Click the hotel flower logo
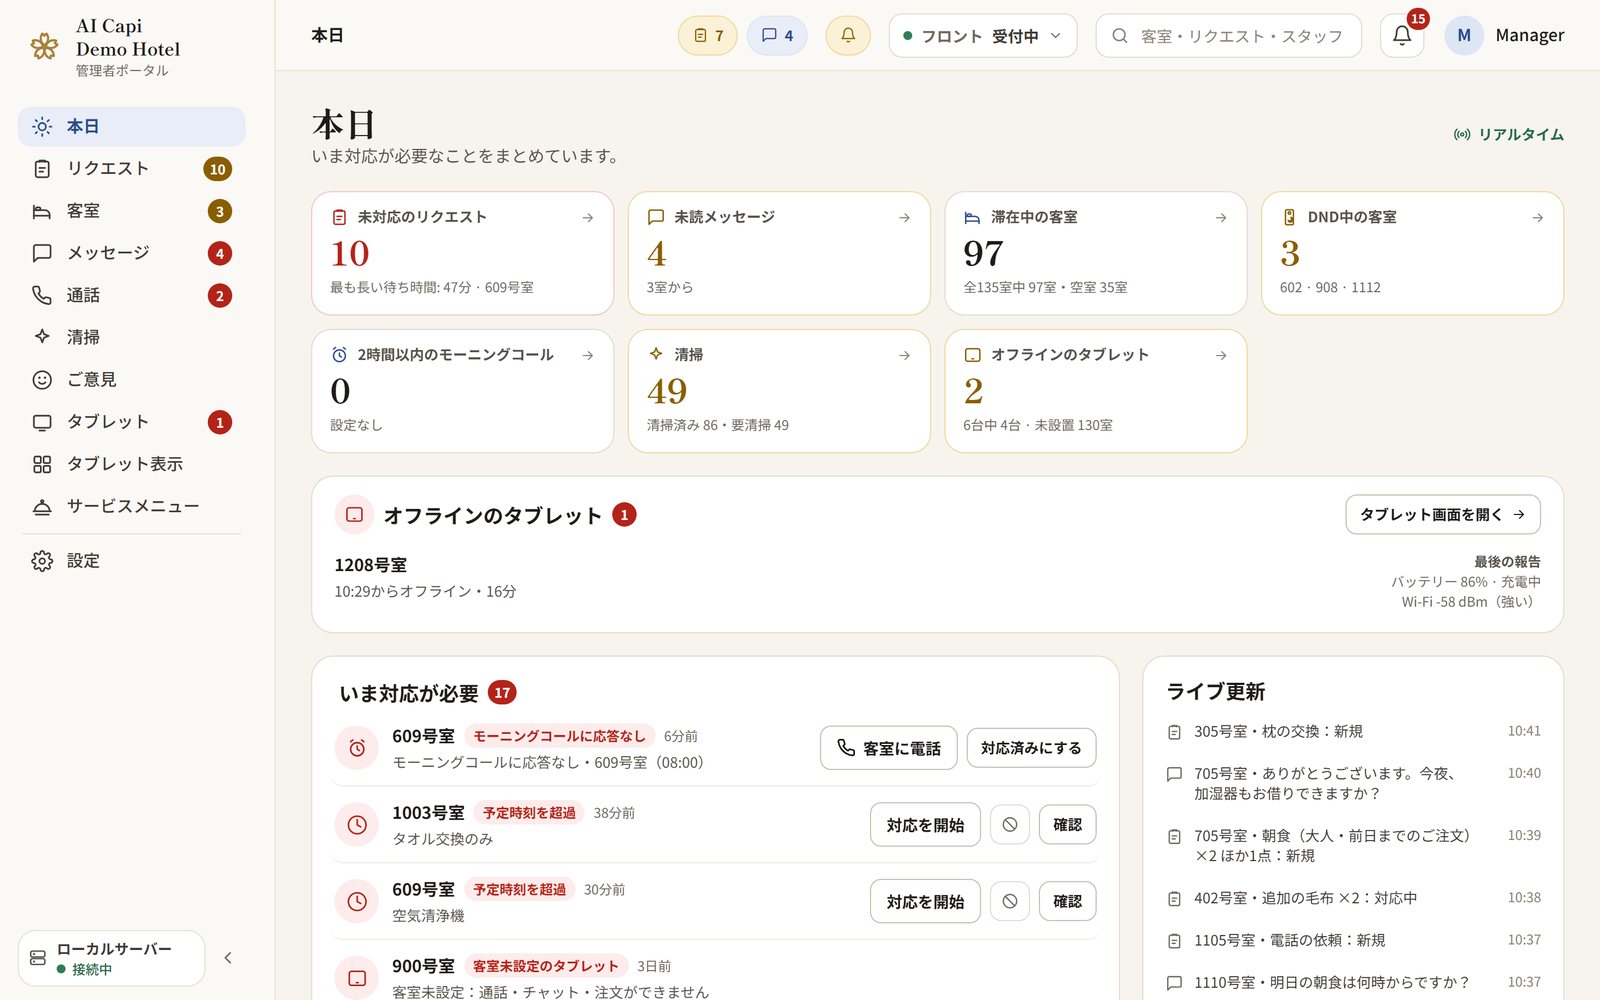 (x=44, y=46)
